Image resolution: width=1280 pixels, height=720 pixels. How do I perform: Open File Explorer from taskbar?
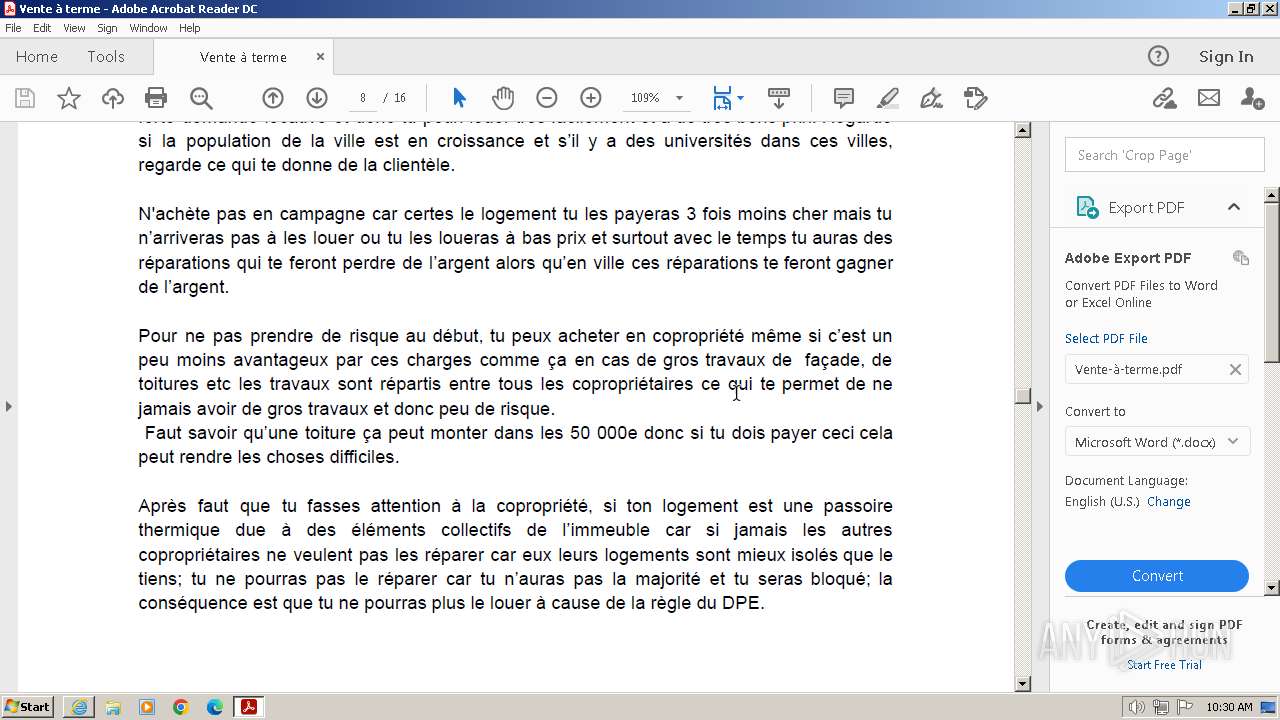113,707
